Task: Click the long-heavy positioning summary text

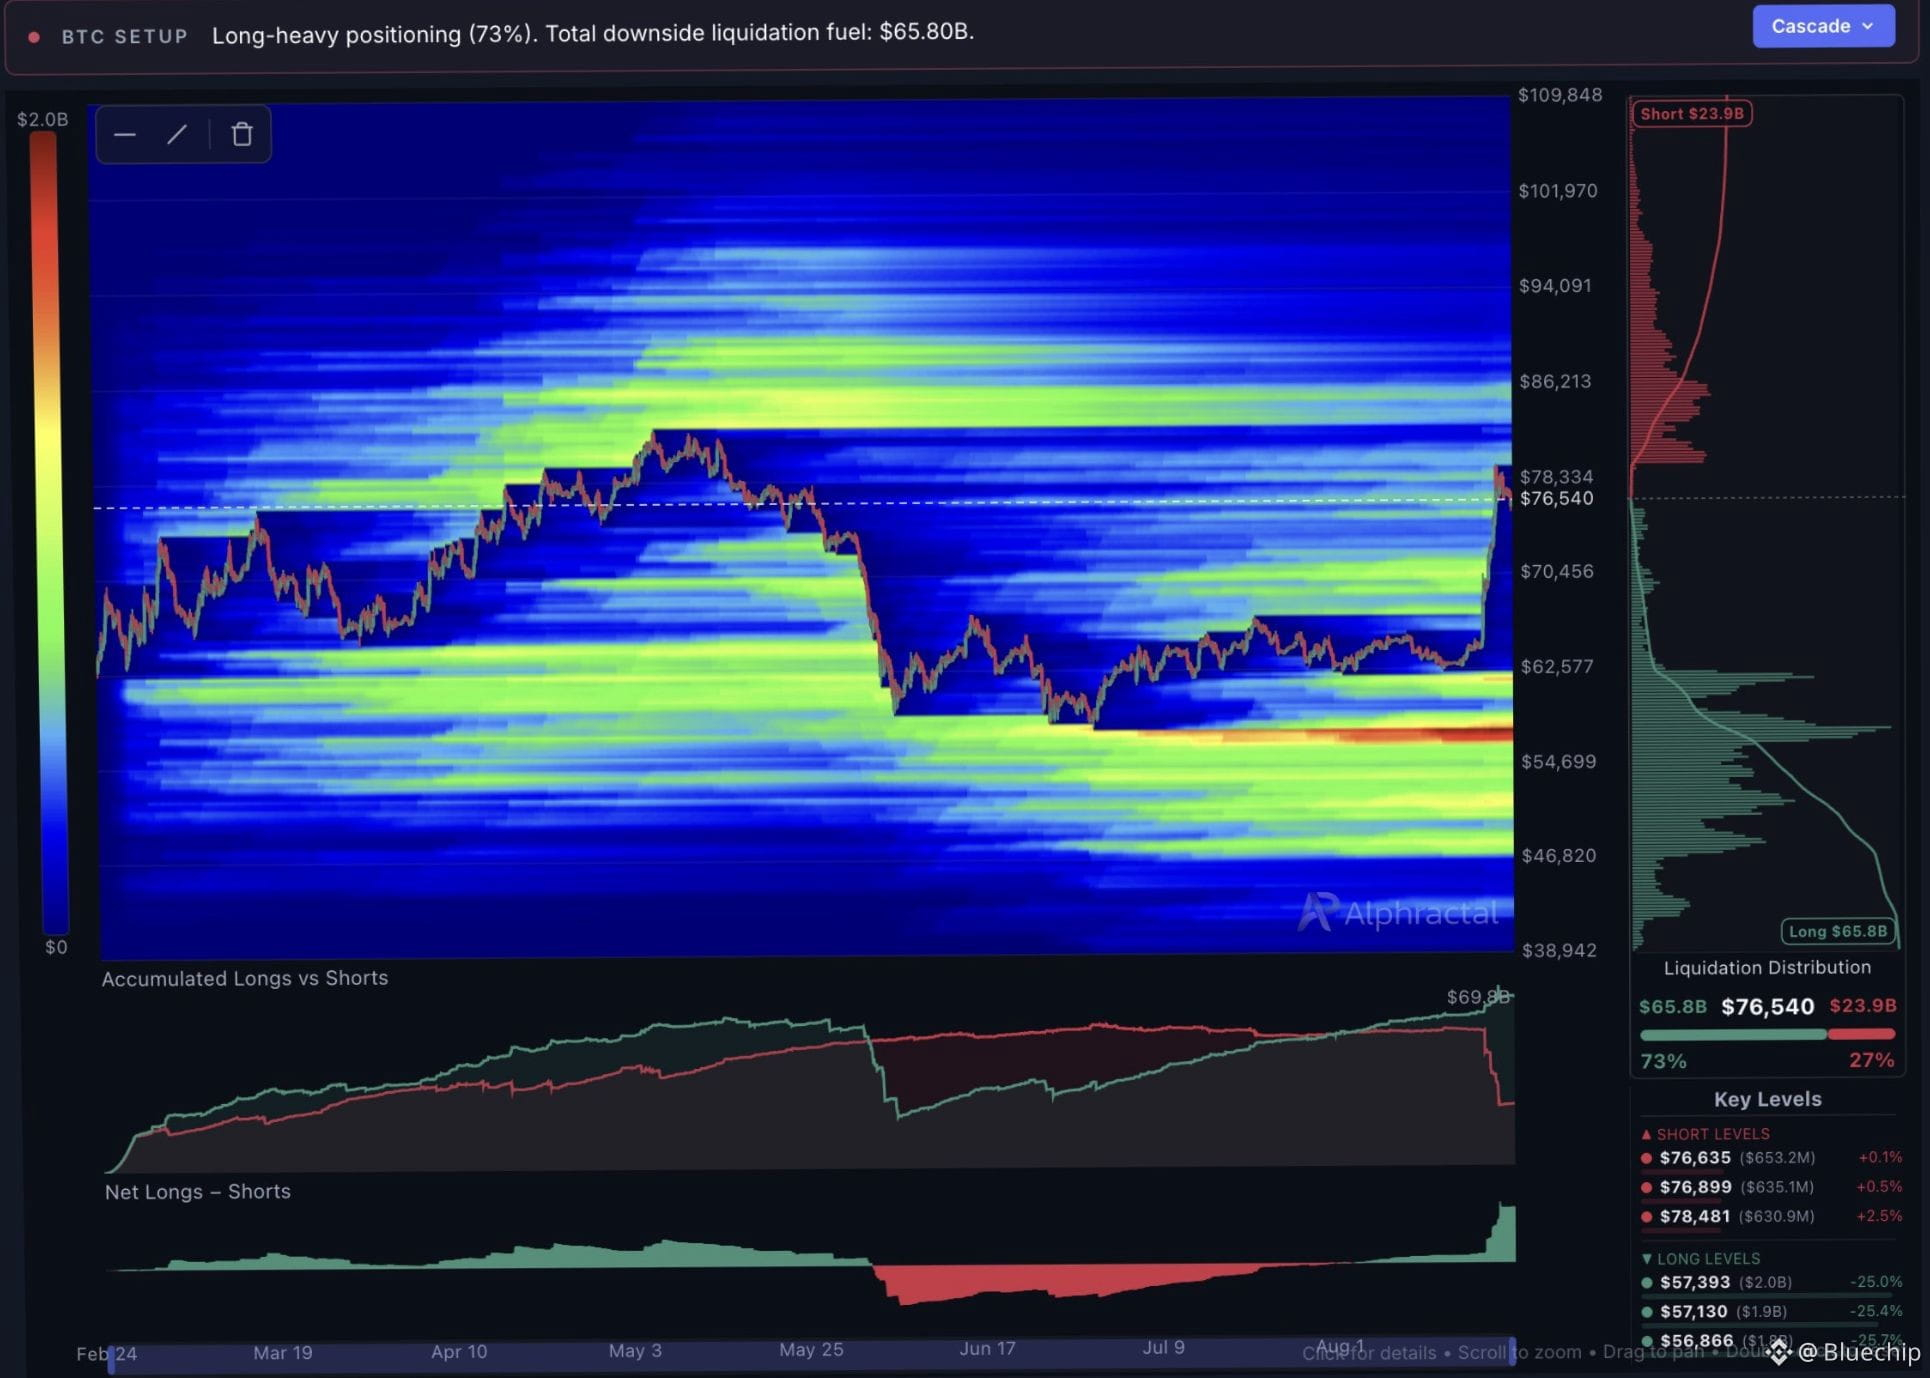Action: pyautogui.click(x=593, y=33)
